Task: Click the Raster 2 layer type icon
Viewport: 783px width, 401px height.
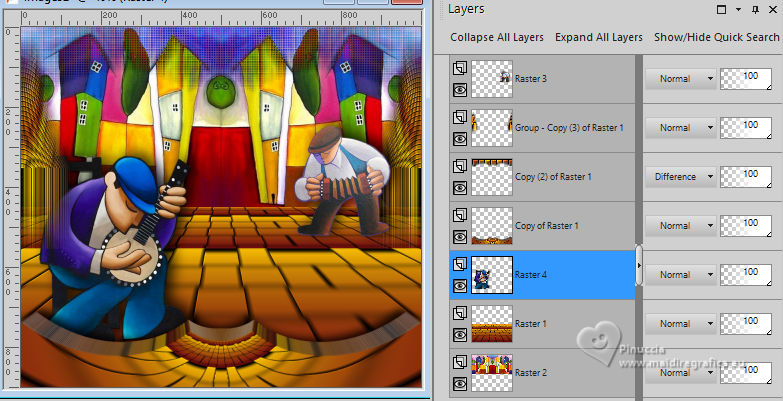Action: 460,362
